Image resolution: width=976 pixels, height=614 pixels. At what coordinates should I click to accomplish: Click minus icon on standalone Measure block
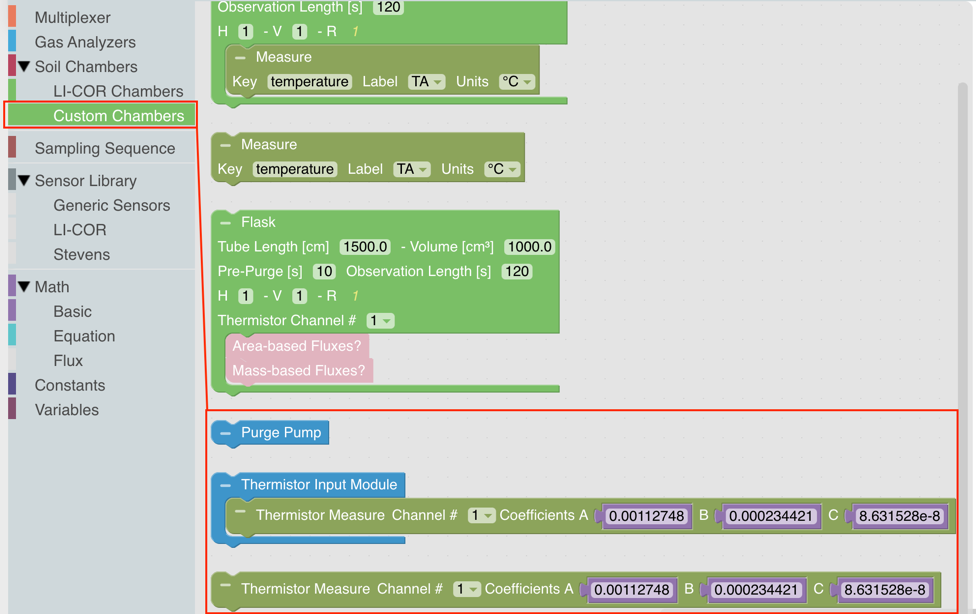point(226,145)
